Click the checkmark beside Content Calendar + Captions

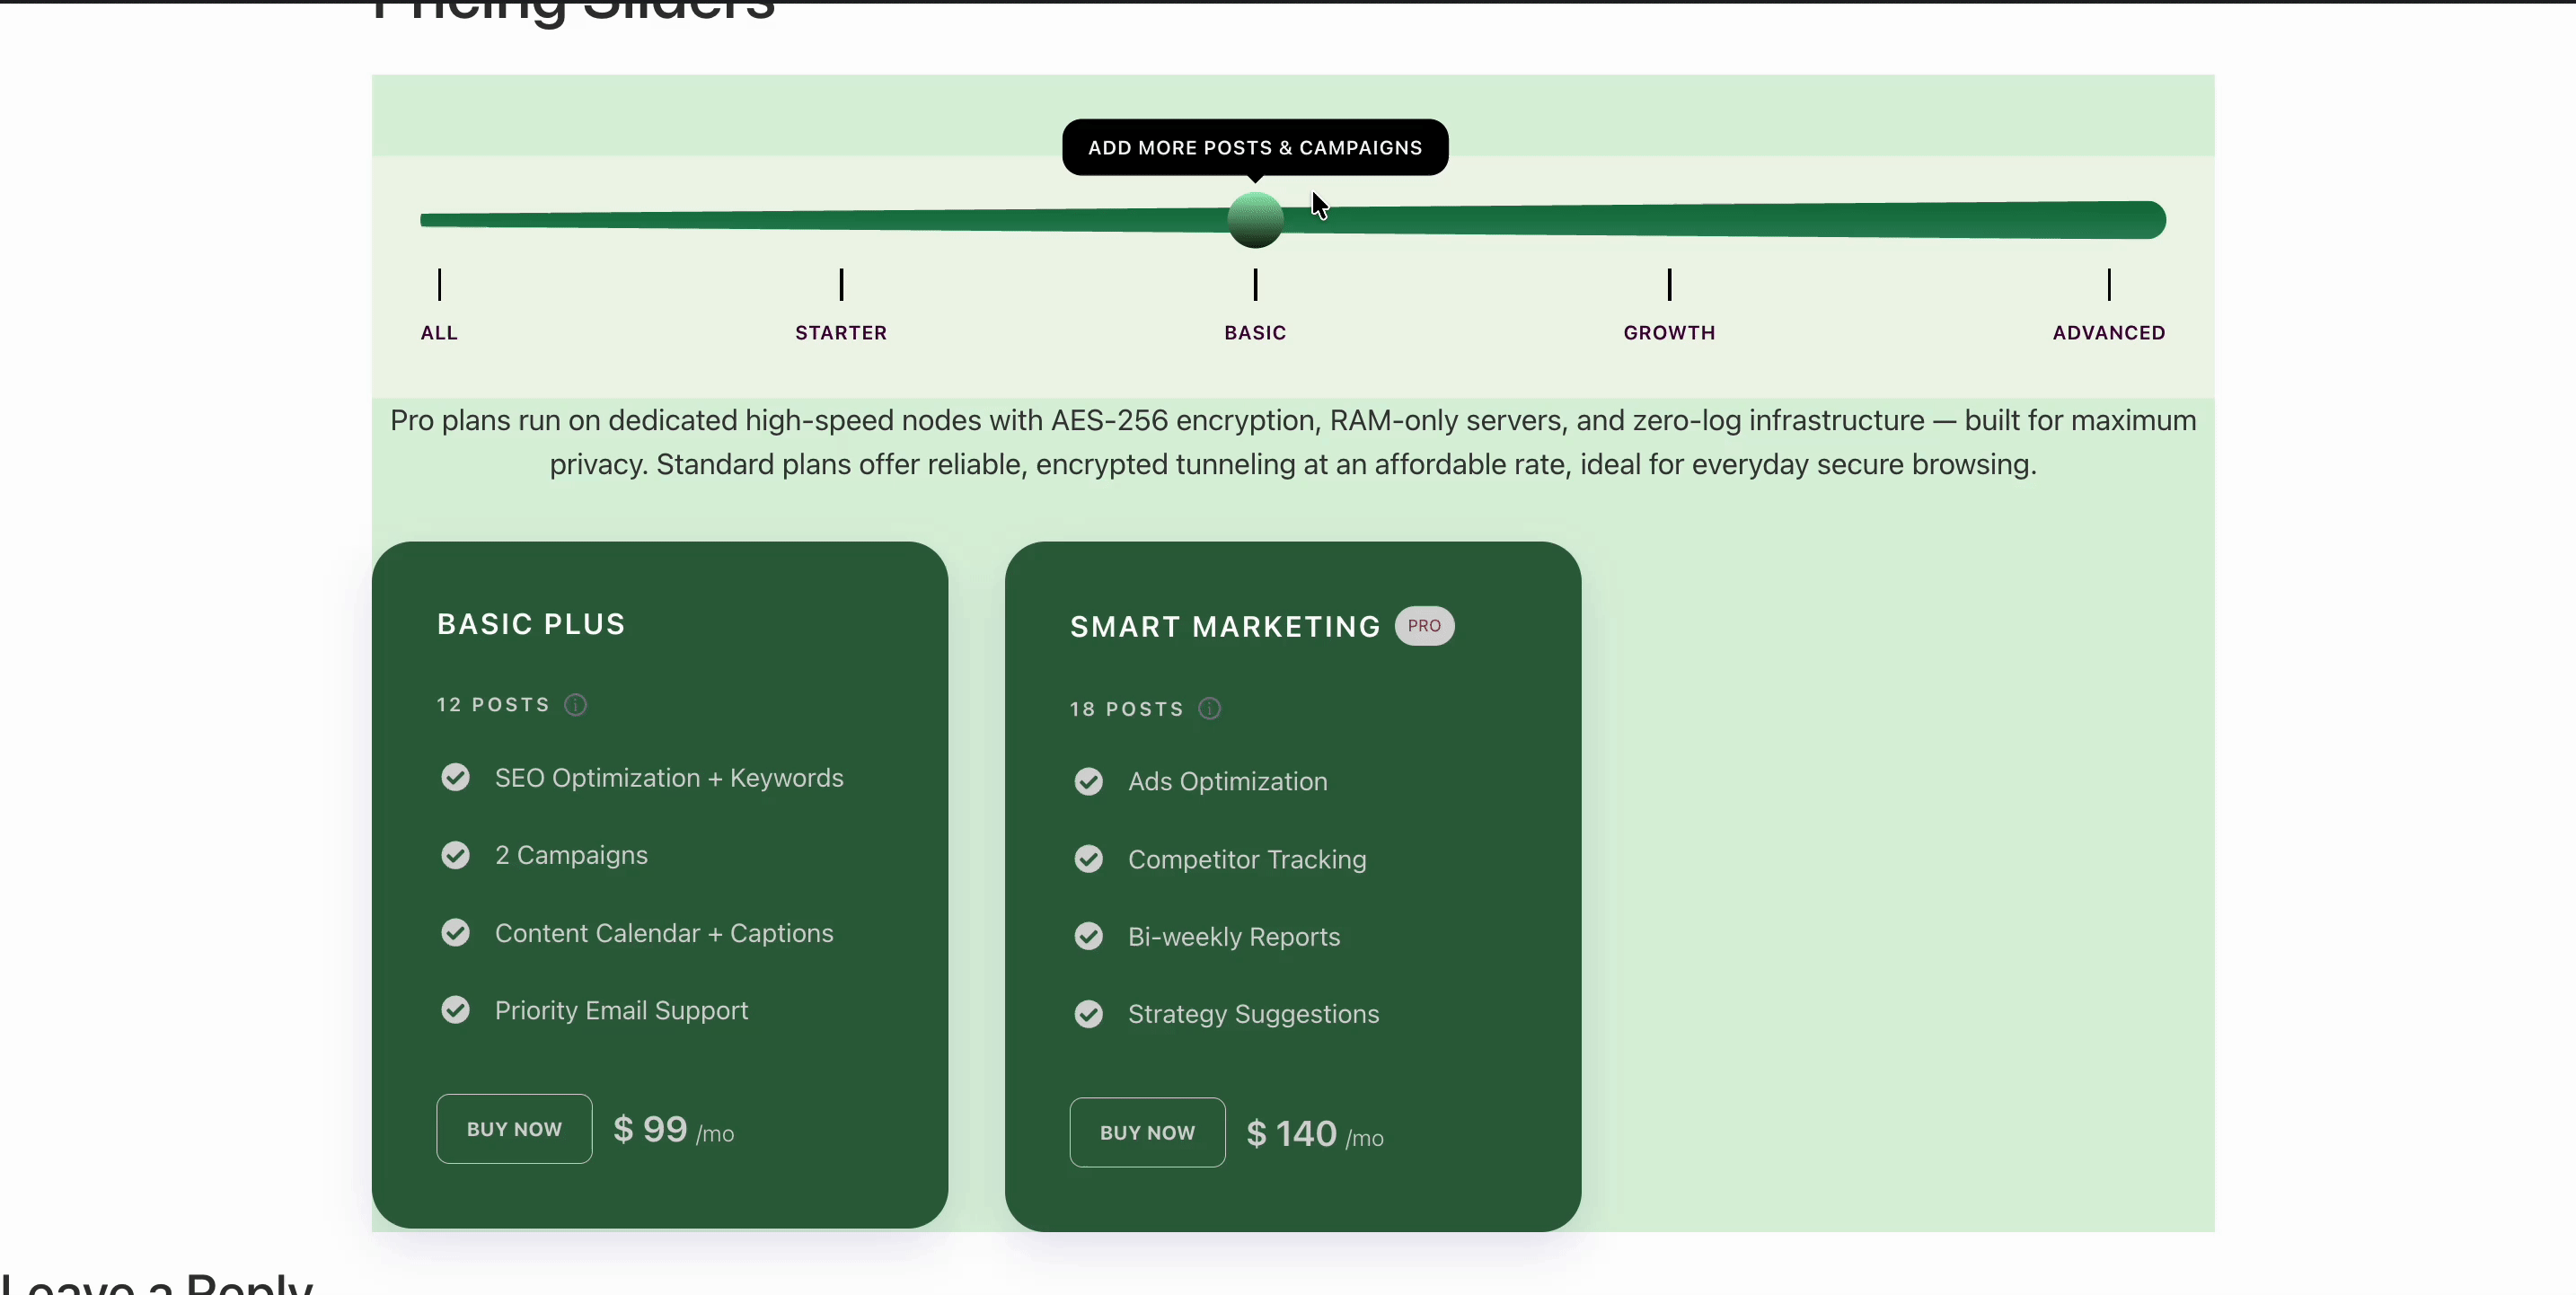[455, 932]
